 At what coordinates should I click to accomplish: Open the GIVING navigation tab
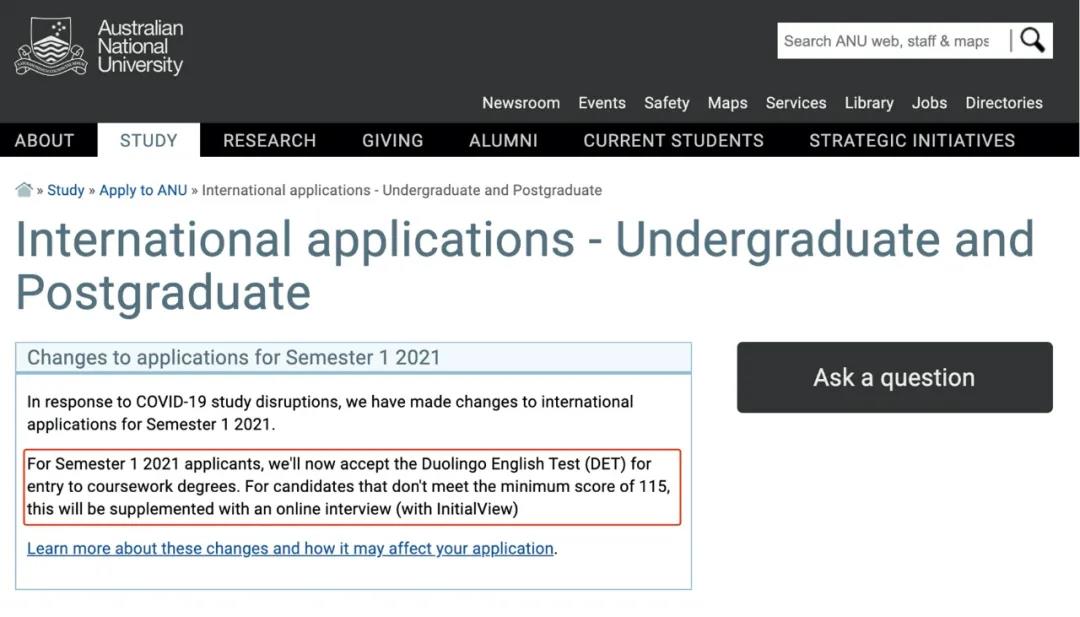[393, 140]
